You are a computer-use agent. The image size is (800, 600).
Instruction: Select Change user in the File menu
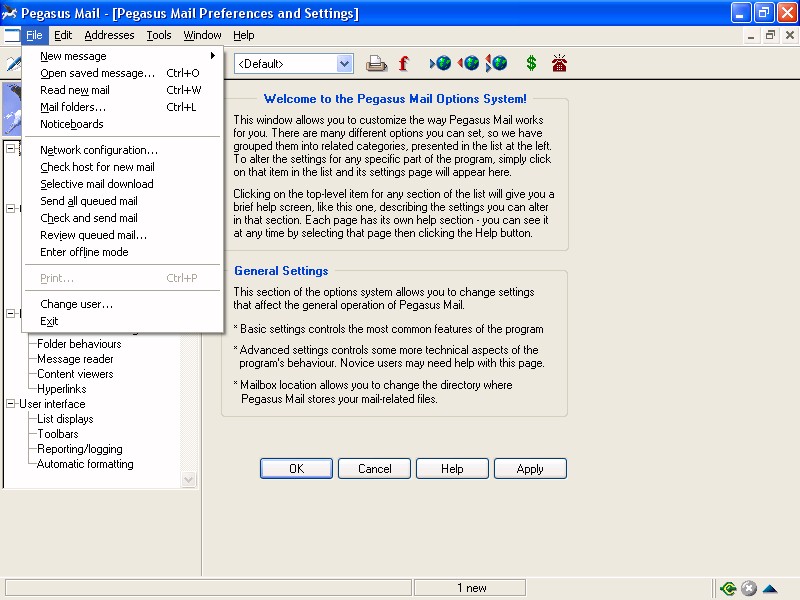(122, 304)
